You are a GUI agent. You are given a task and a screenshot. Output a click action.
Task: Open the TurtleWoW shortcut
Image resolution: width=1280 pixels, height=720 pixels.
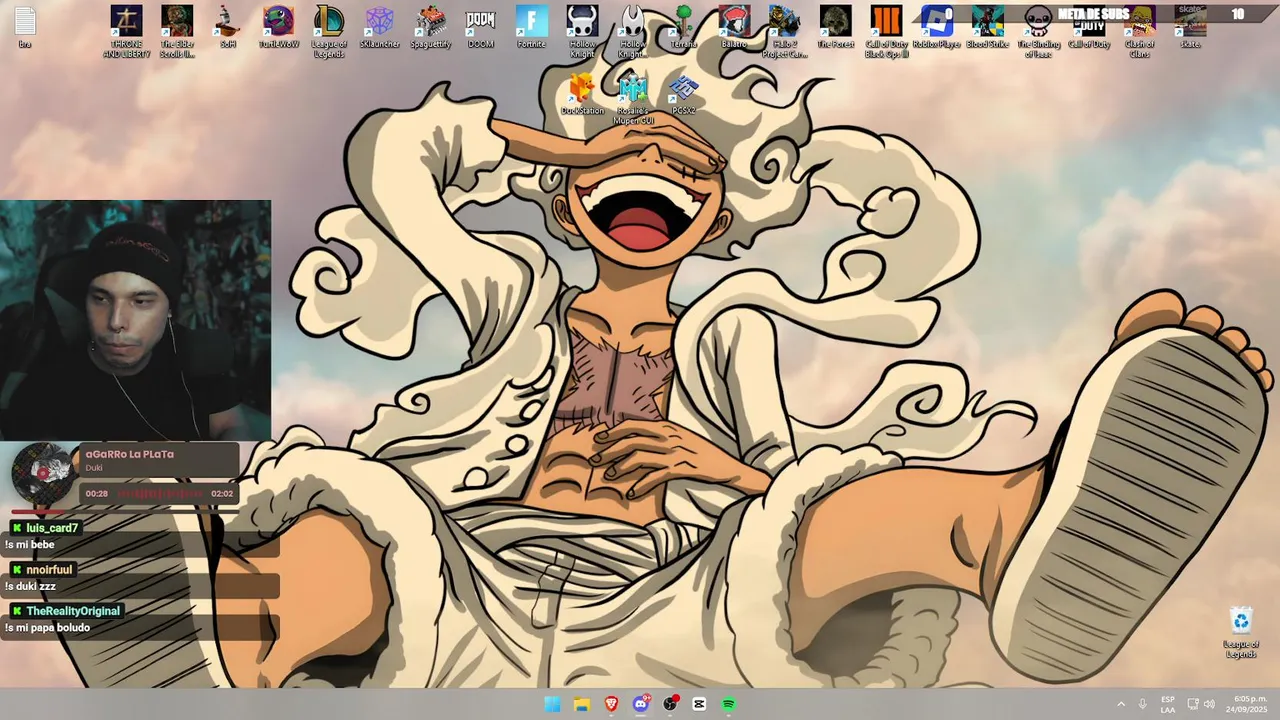[x=279, y=27]
